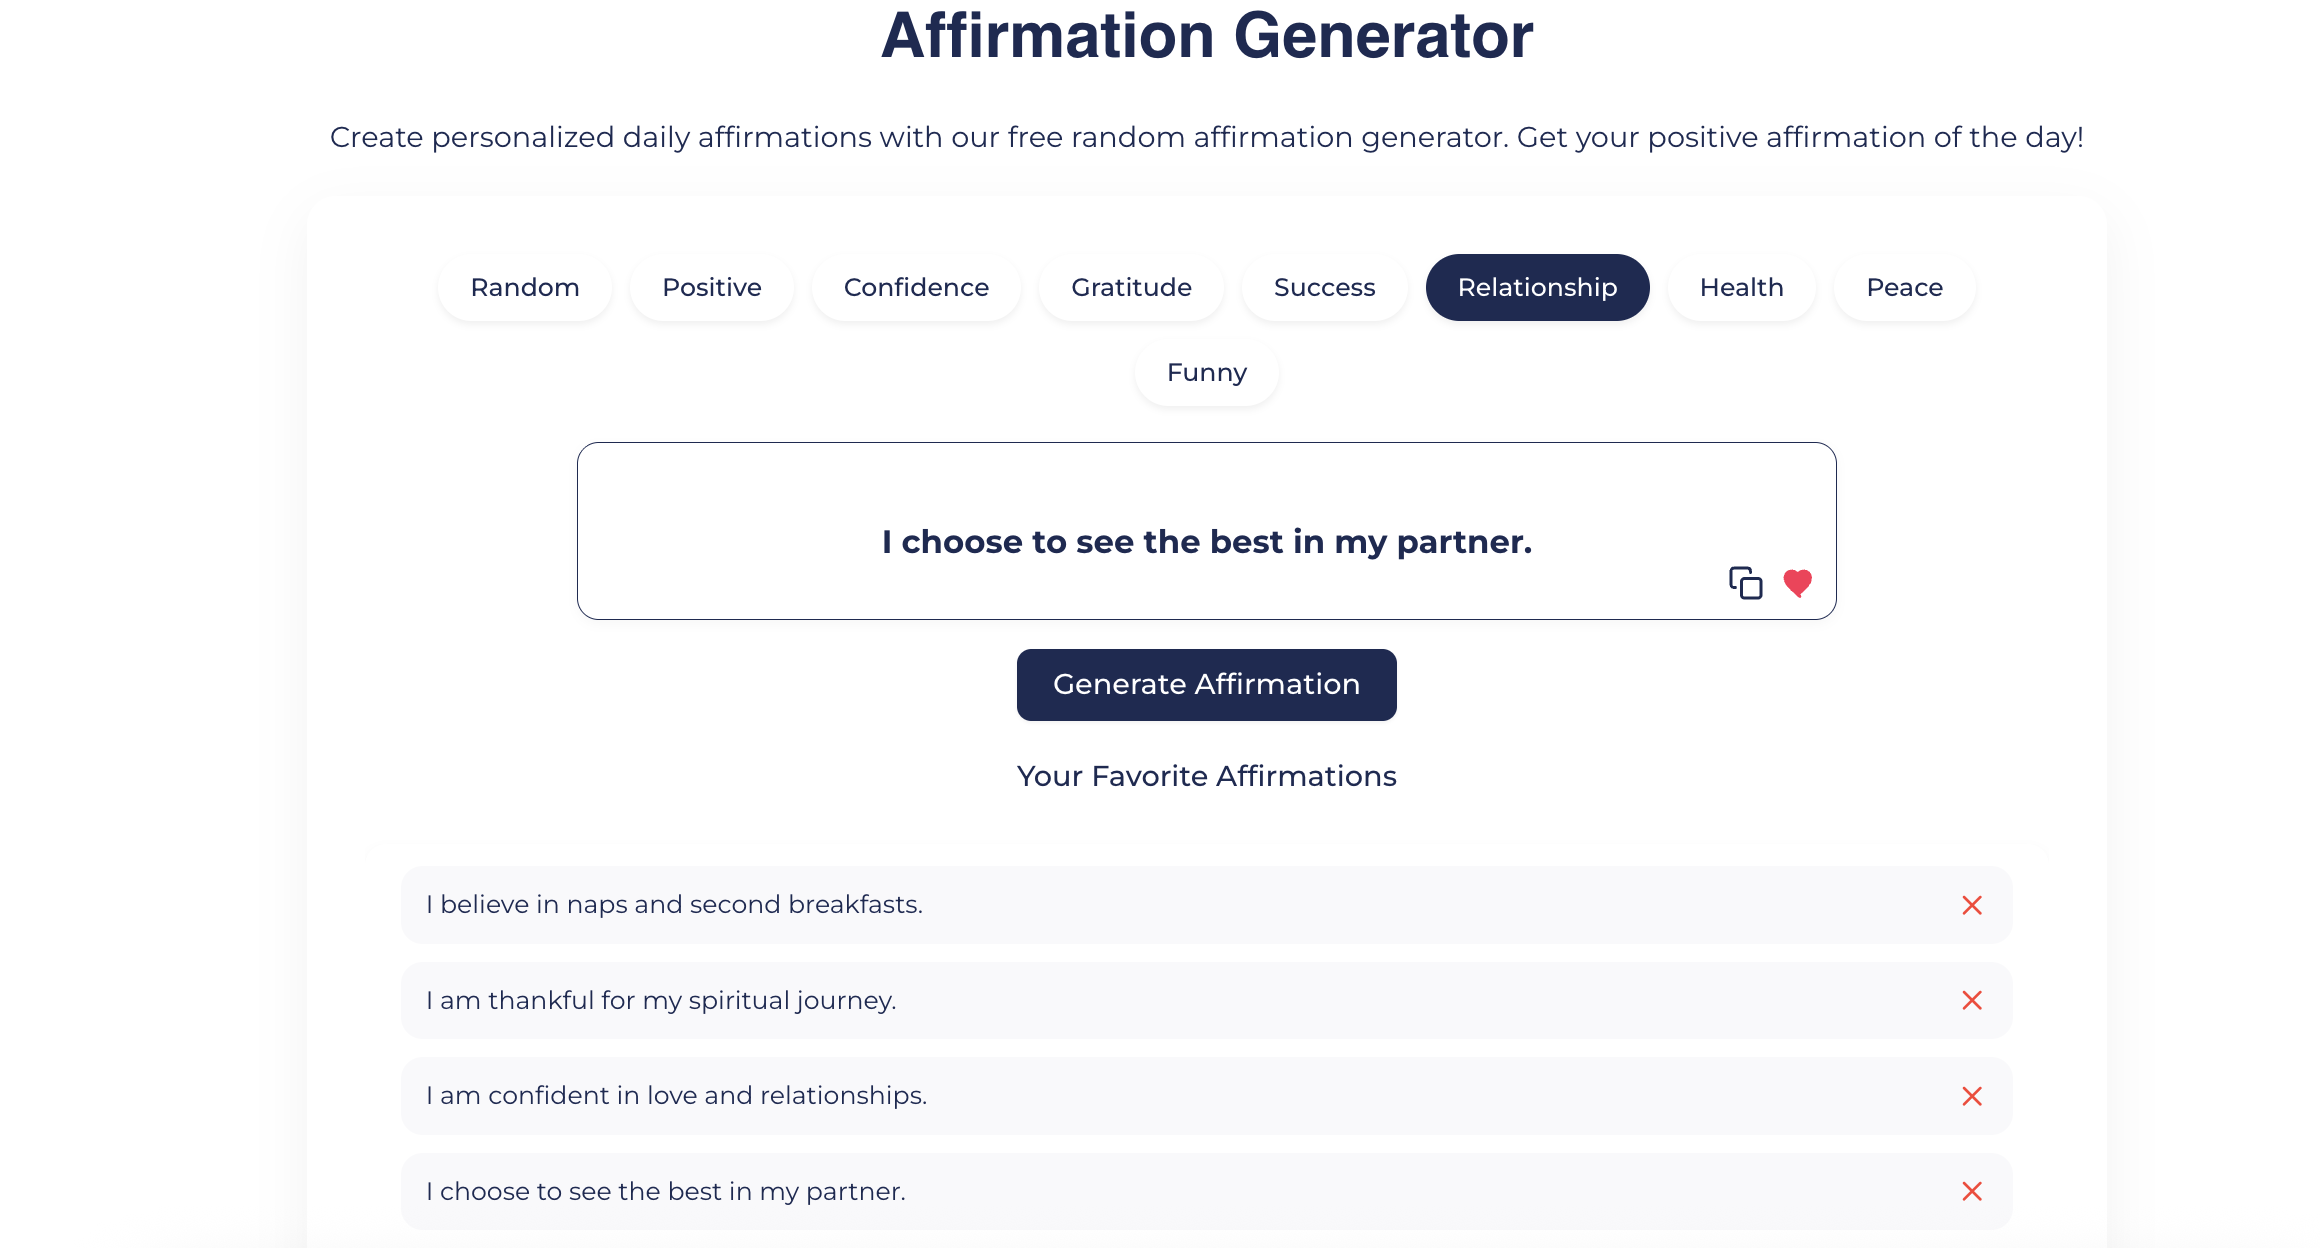
Task: Choose the Peace category
Action: 1903,287
